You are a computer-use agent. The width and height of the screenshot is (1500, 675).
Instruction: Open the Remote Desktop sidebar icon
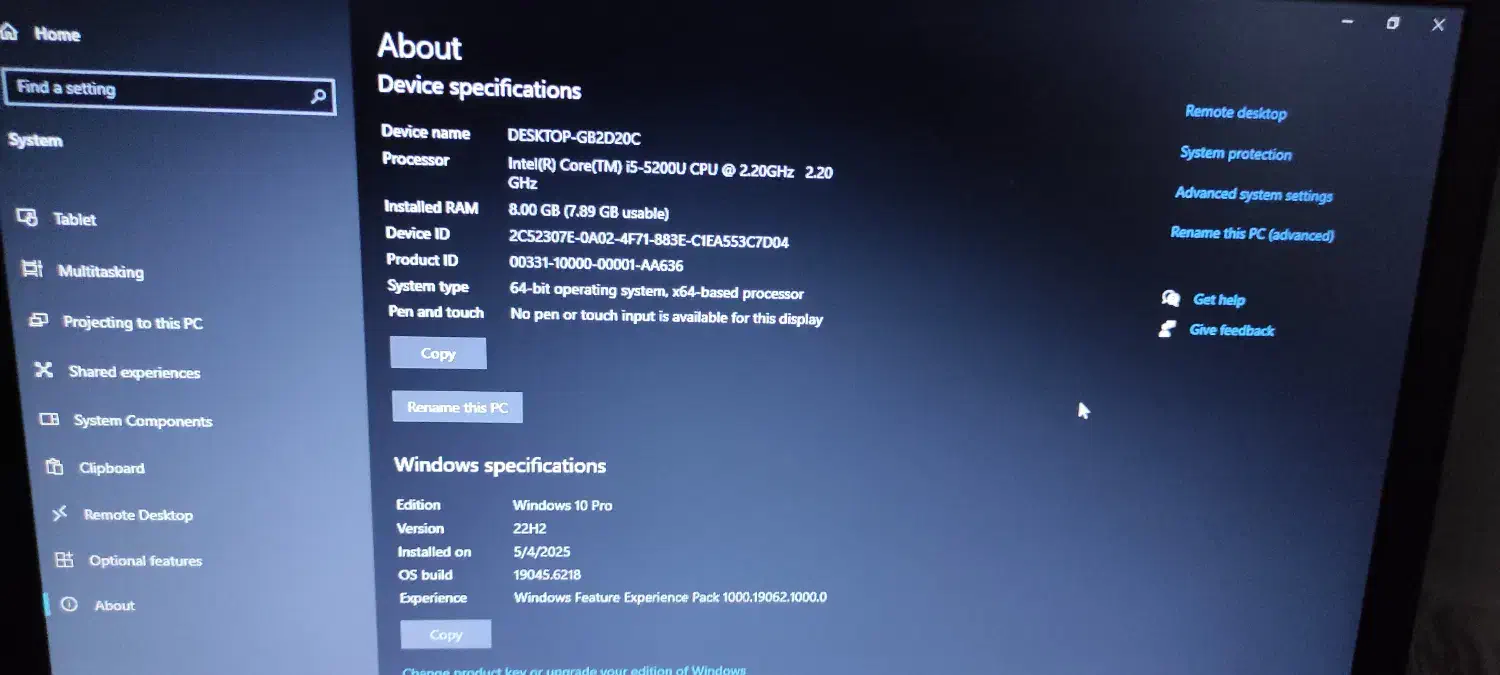click(60, 514)
